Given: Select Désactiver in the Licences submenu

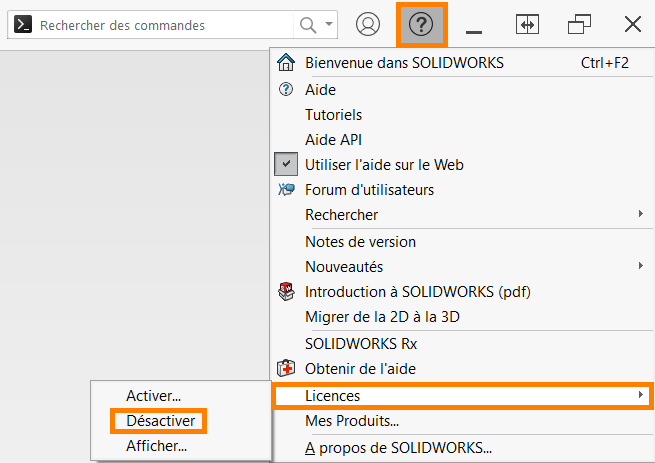Looking at the screenshot, I should tap(160, 421).
